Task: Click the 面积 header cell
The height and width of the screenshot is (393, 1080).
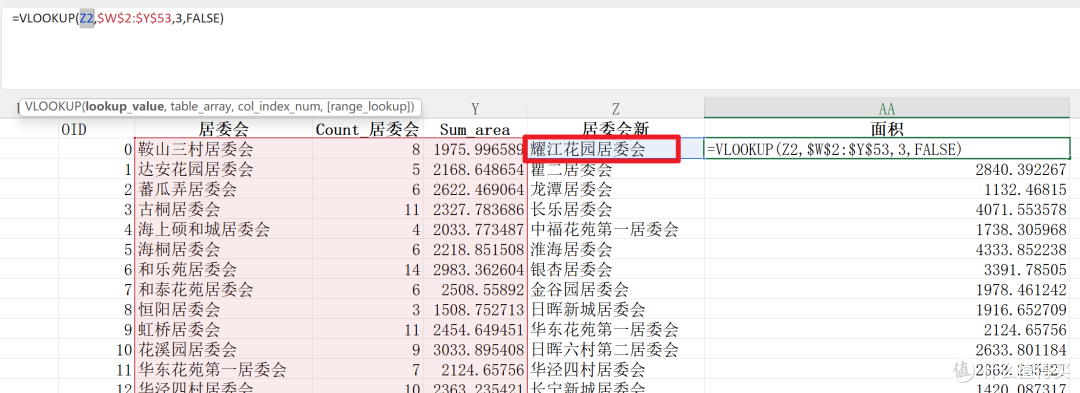Action: pos(887,129)
